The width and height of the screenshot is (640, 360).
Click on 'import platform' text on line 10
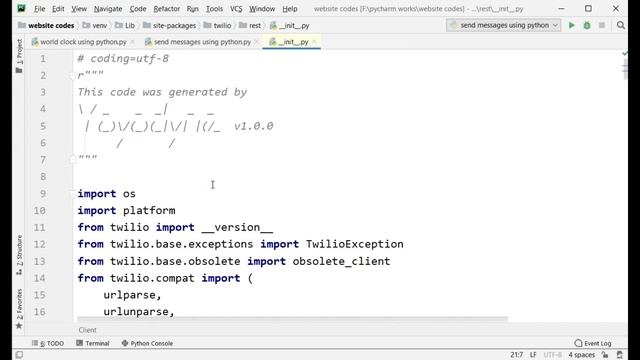[127, 211]
